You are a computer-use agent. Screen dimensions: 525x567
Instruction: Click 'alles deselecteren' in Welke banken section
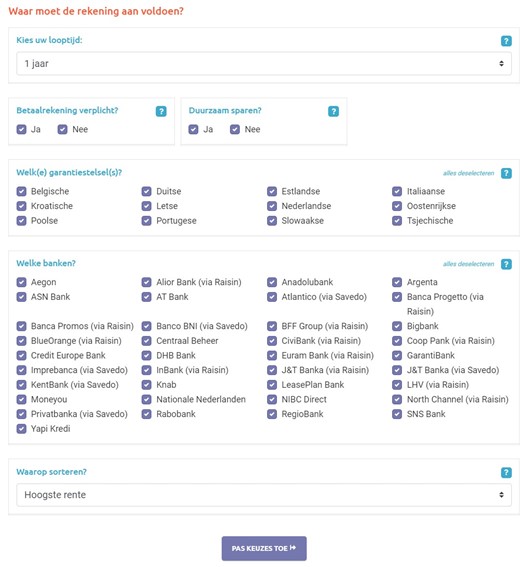coord(468,264)
